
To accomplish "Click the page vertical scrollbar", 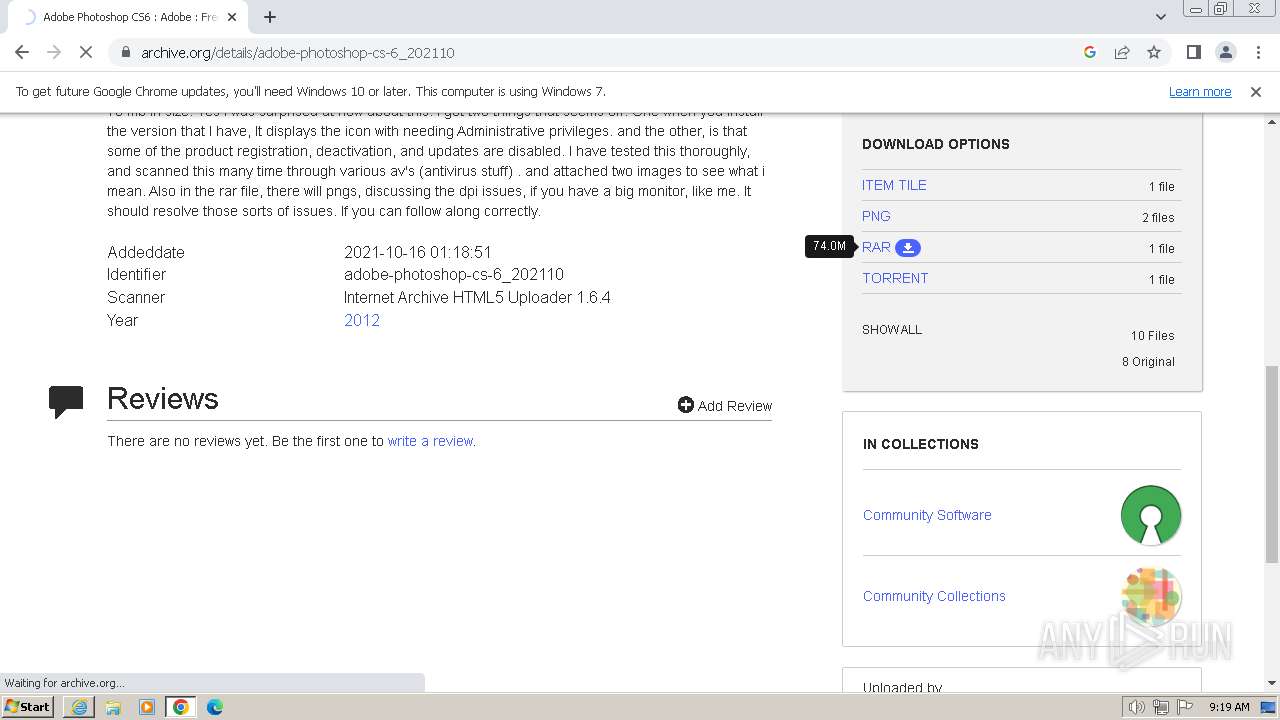I will coord(1272,464).
